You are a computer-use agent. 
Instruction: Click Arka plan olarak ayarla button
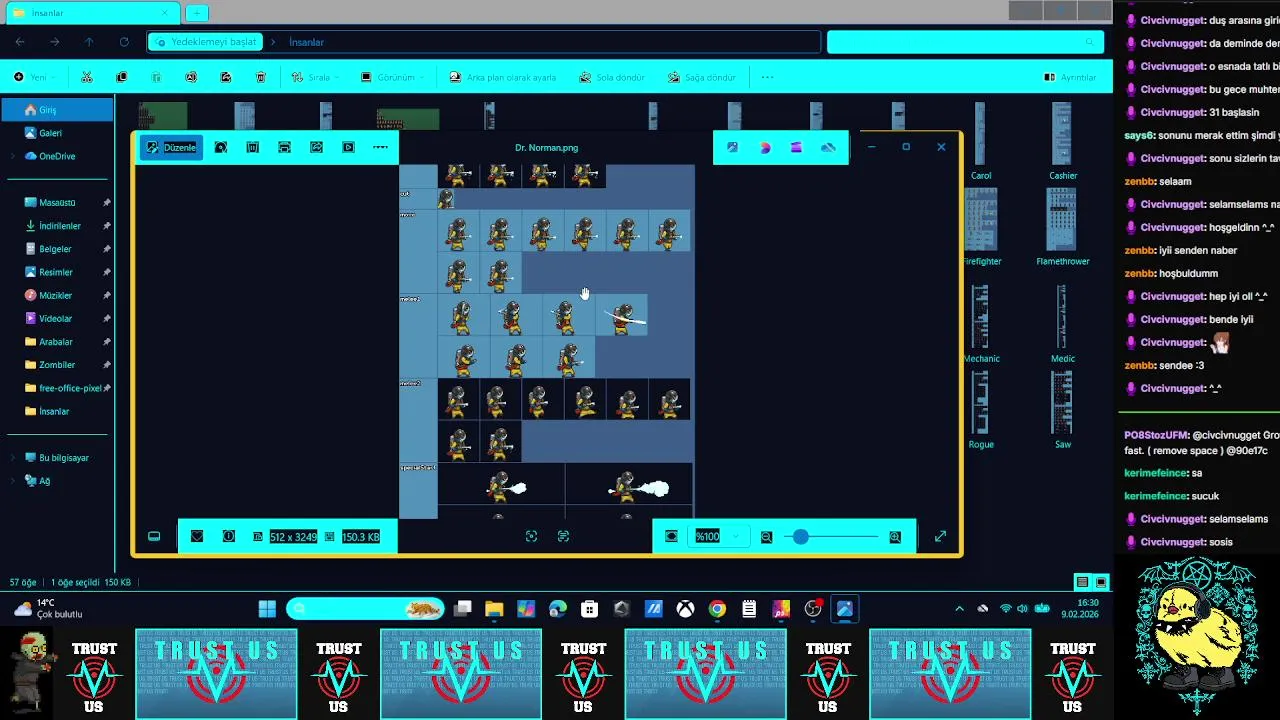(503, 77)
